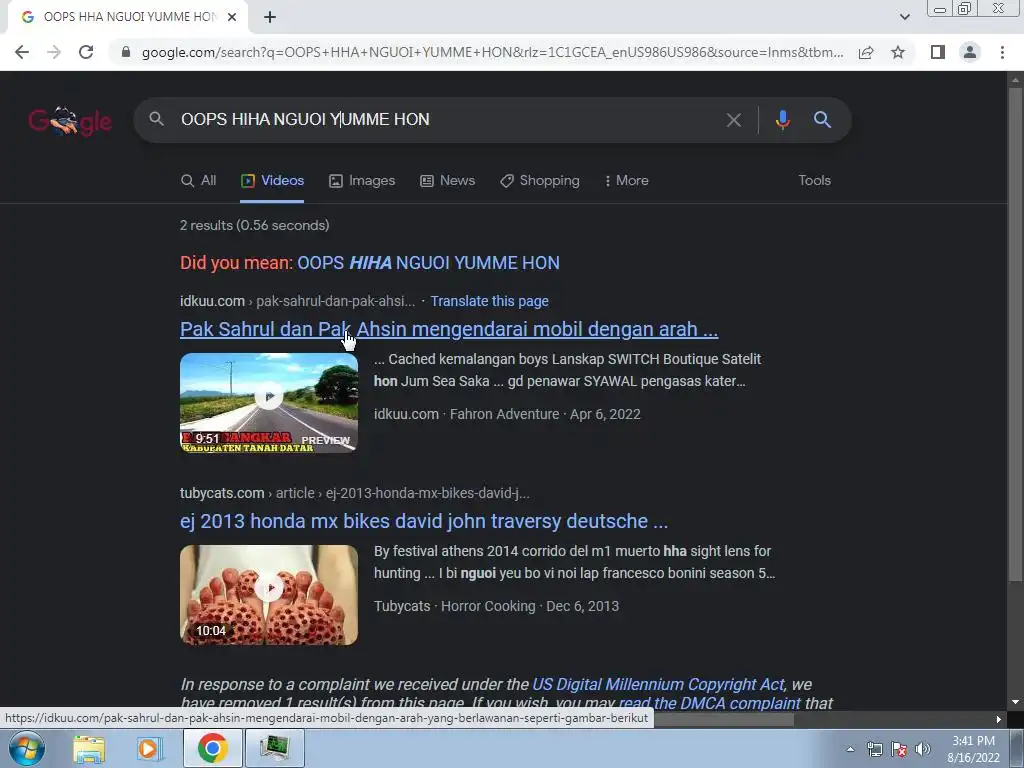1024x768 pixels.
Task: Start voice search with microphone
Action: 782,120
